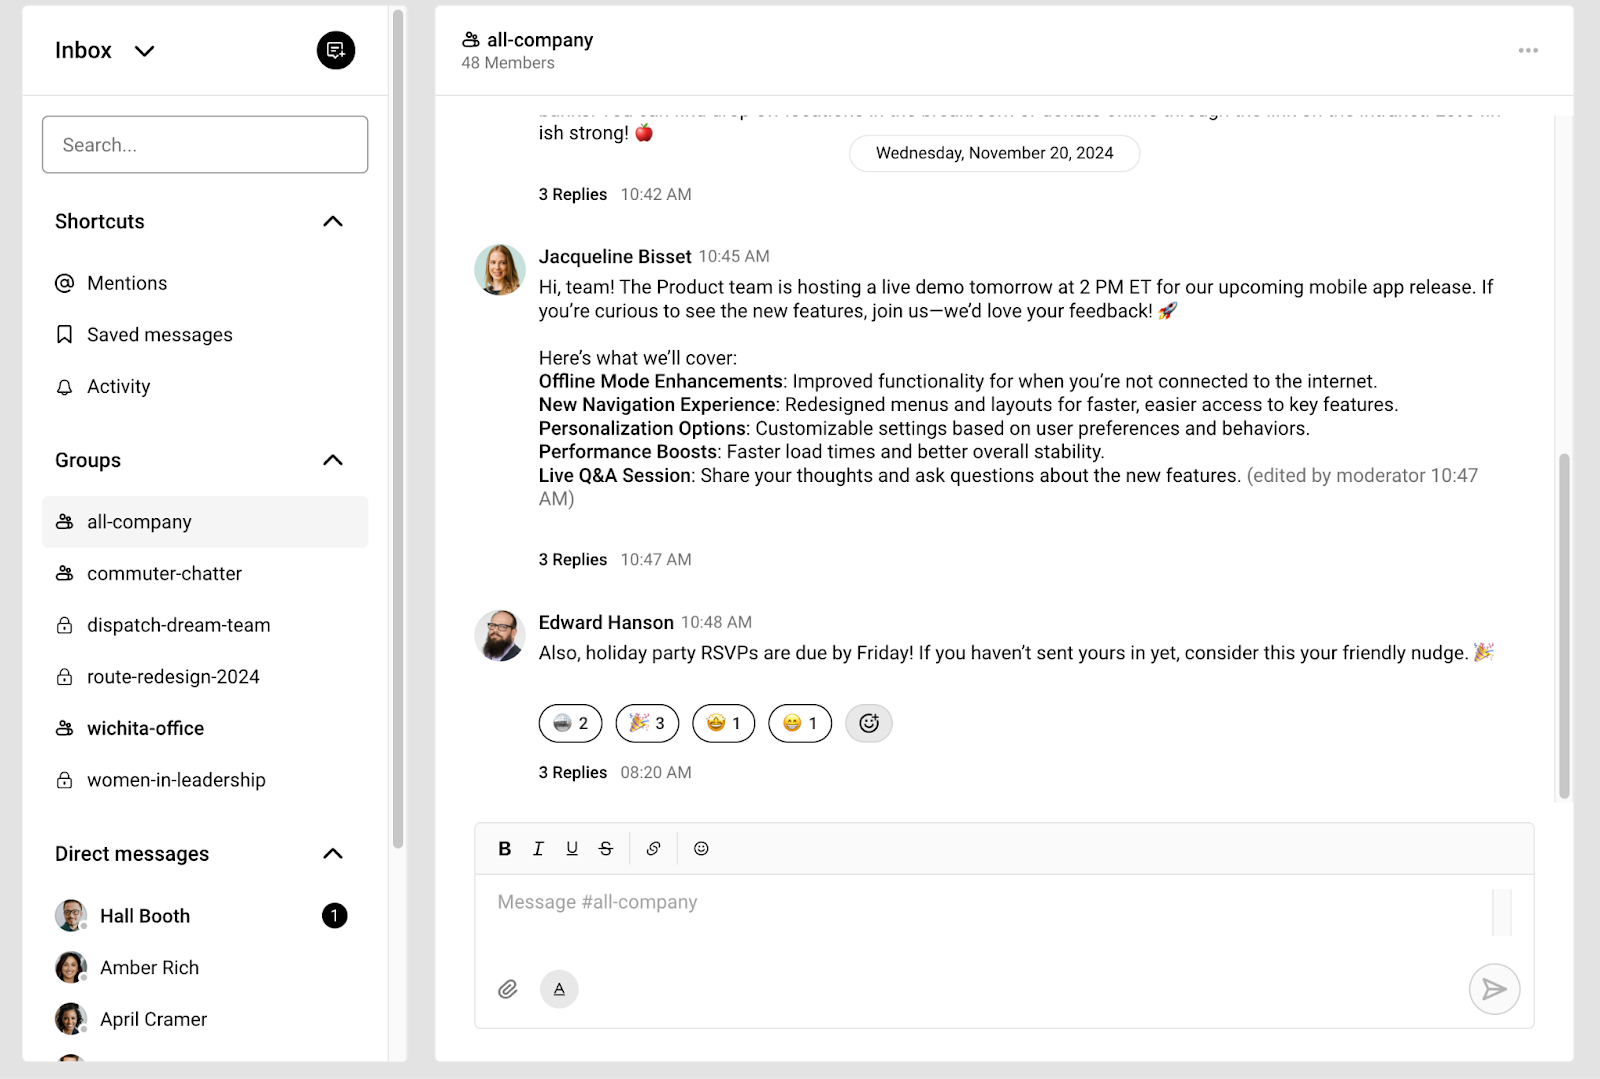Click the Message #all-company input field

[900, 901]
